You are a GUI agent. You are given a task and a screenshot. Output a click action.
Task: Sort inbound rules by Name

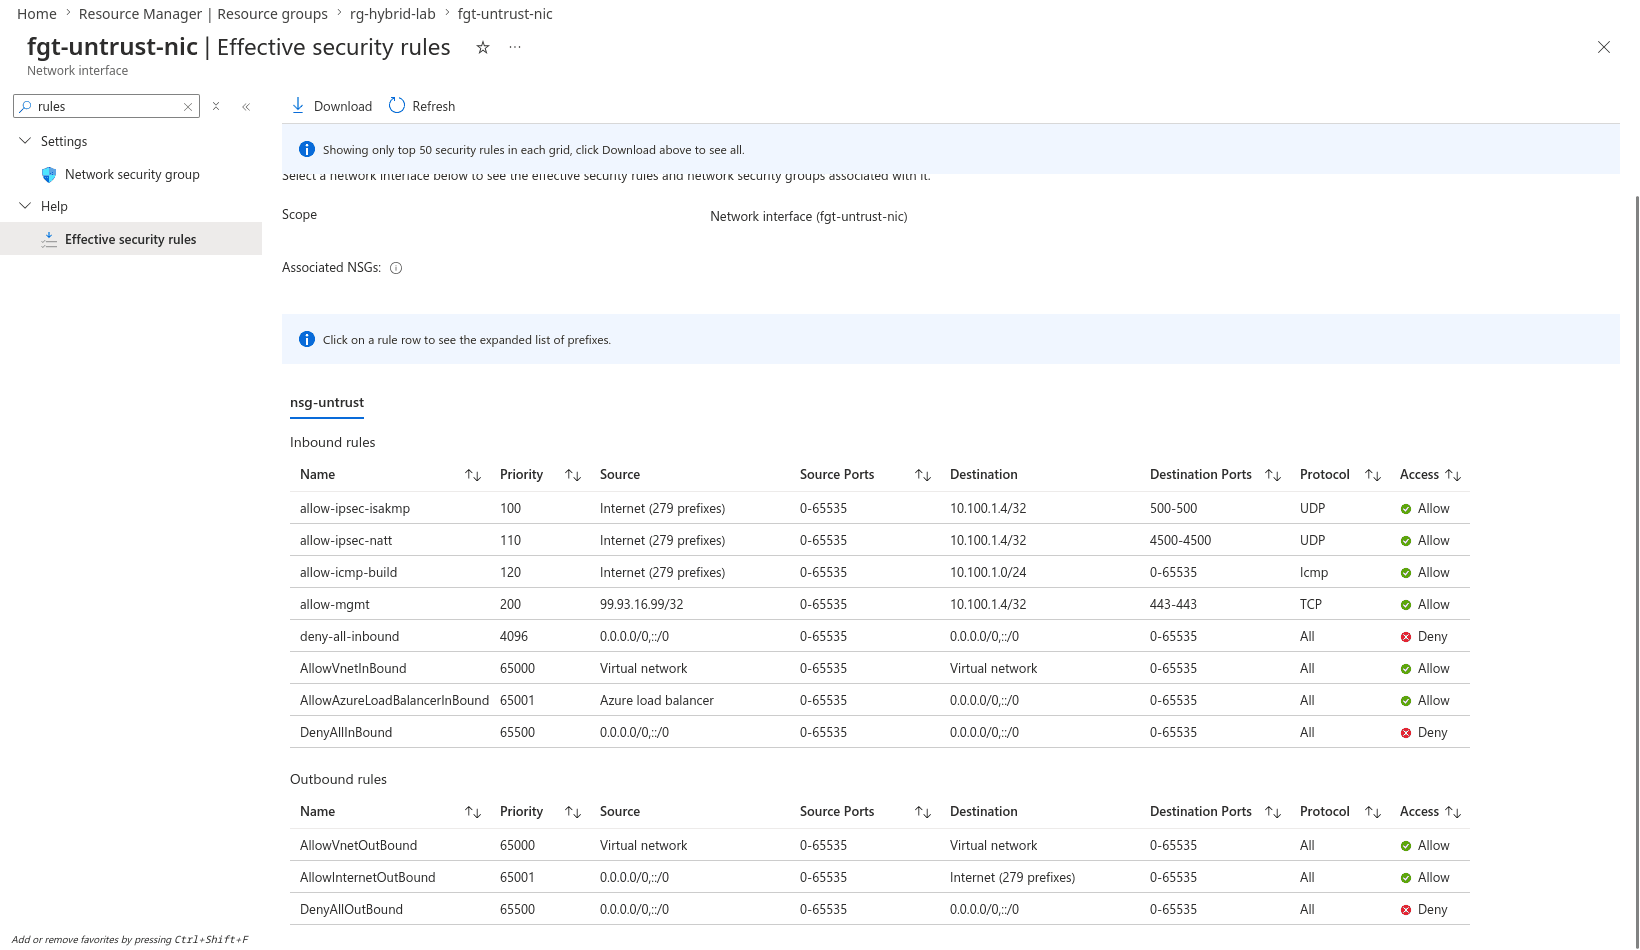[473, 475]
